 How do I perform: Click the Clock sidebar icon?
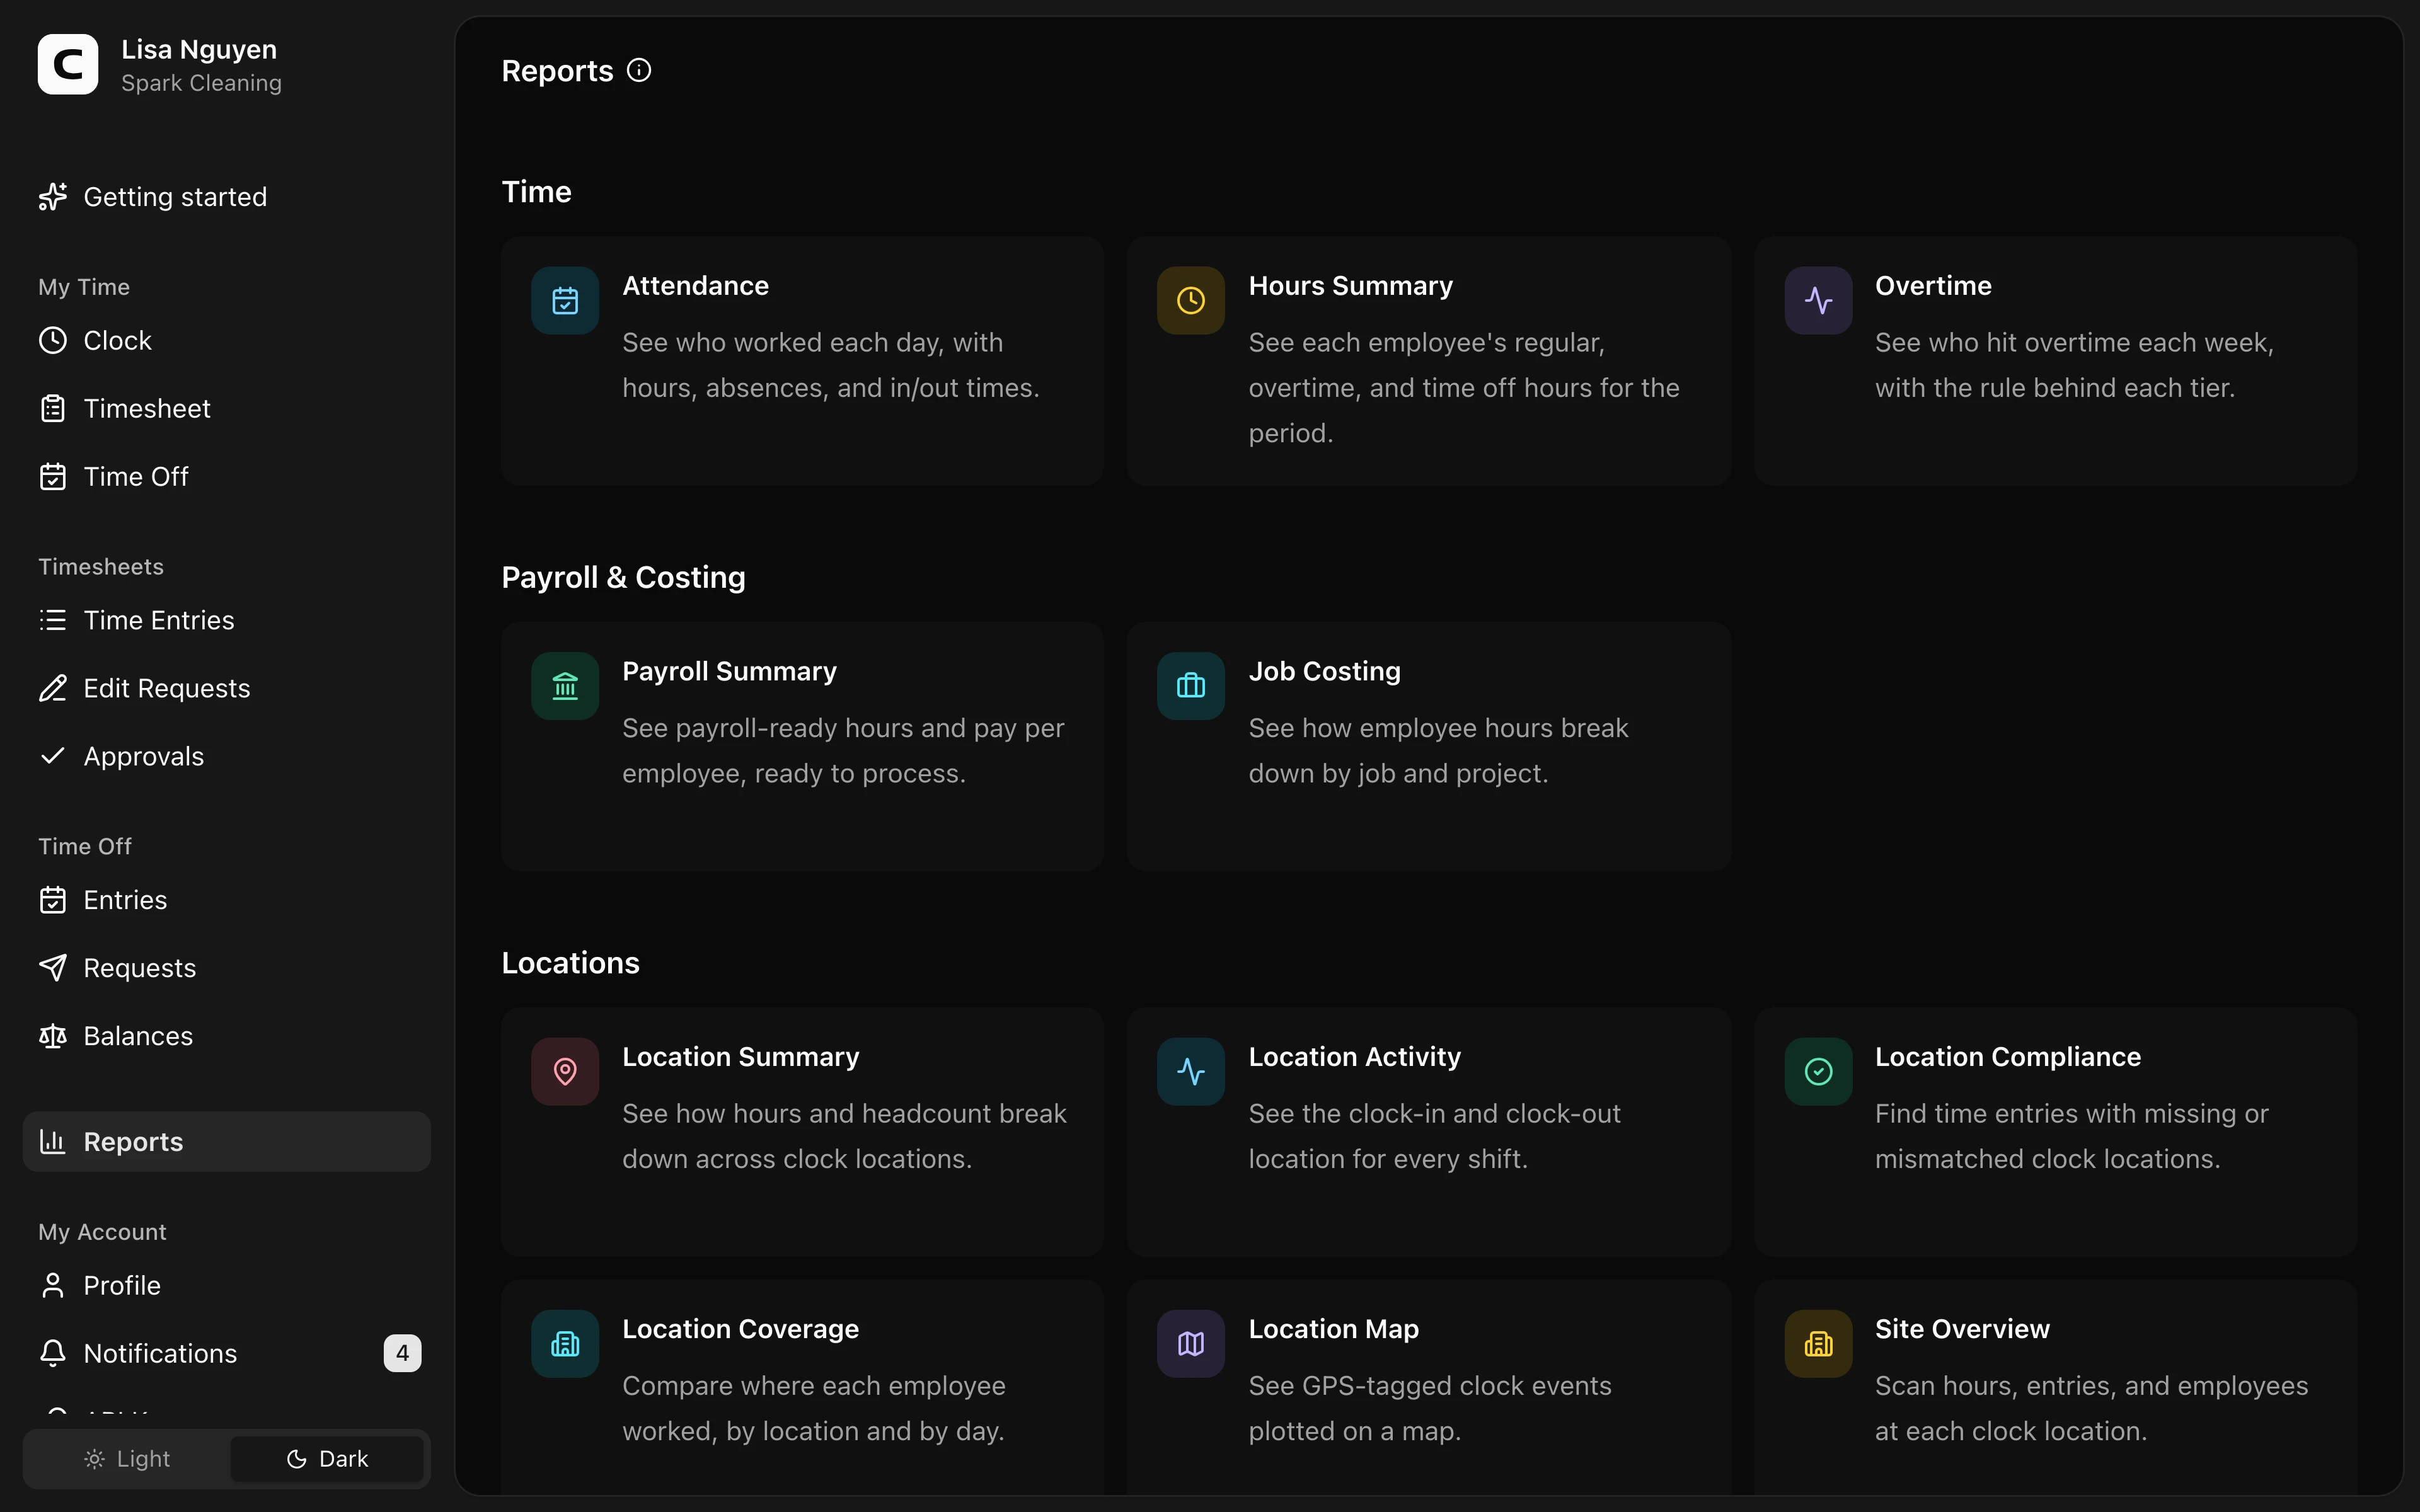pos(53,341)
